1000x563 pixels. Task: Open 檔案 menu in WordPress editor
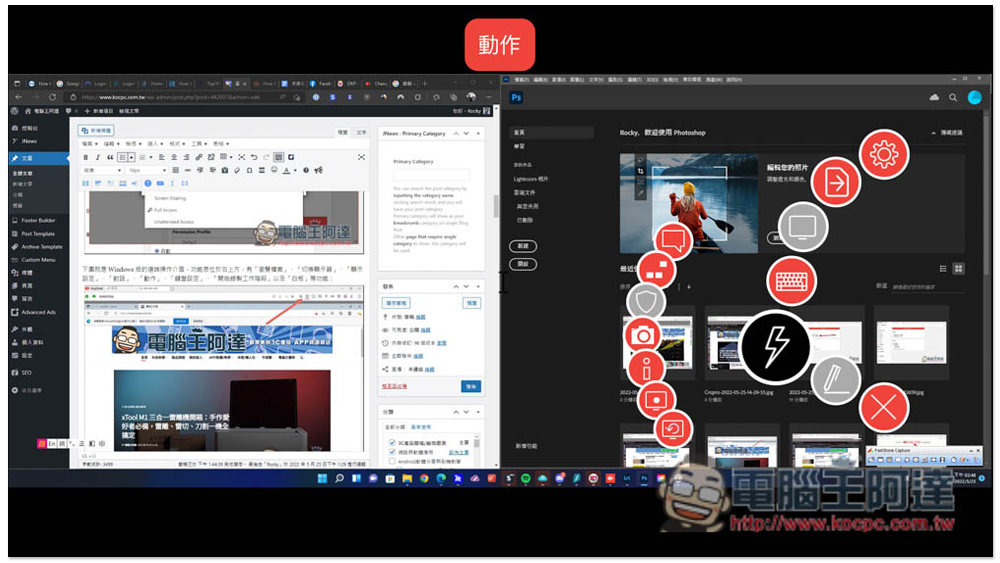point(89,144)
